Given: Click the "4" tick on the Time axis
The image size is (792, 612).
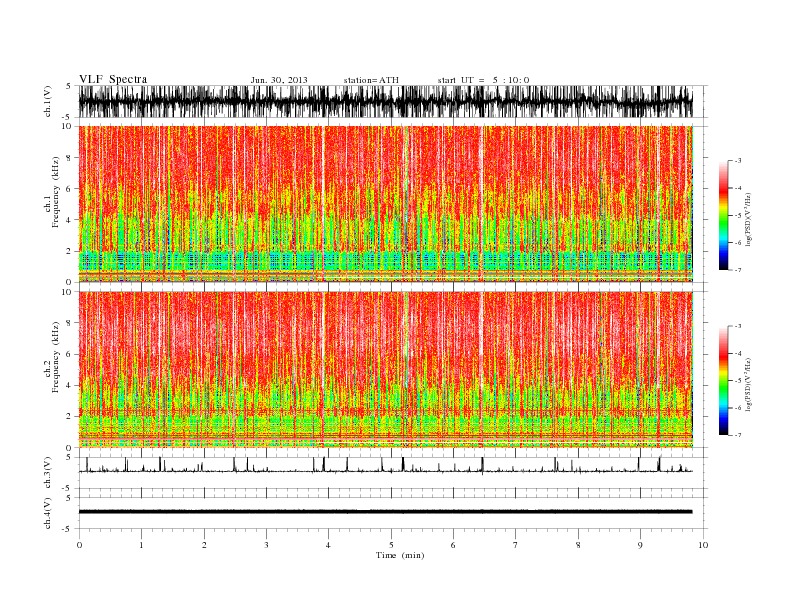Looking at the screenshot, I should (329, 545).
